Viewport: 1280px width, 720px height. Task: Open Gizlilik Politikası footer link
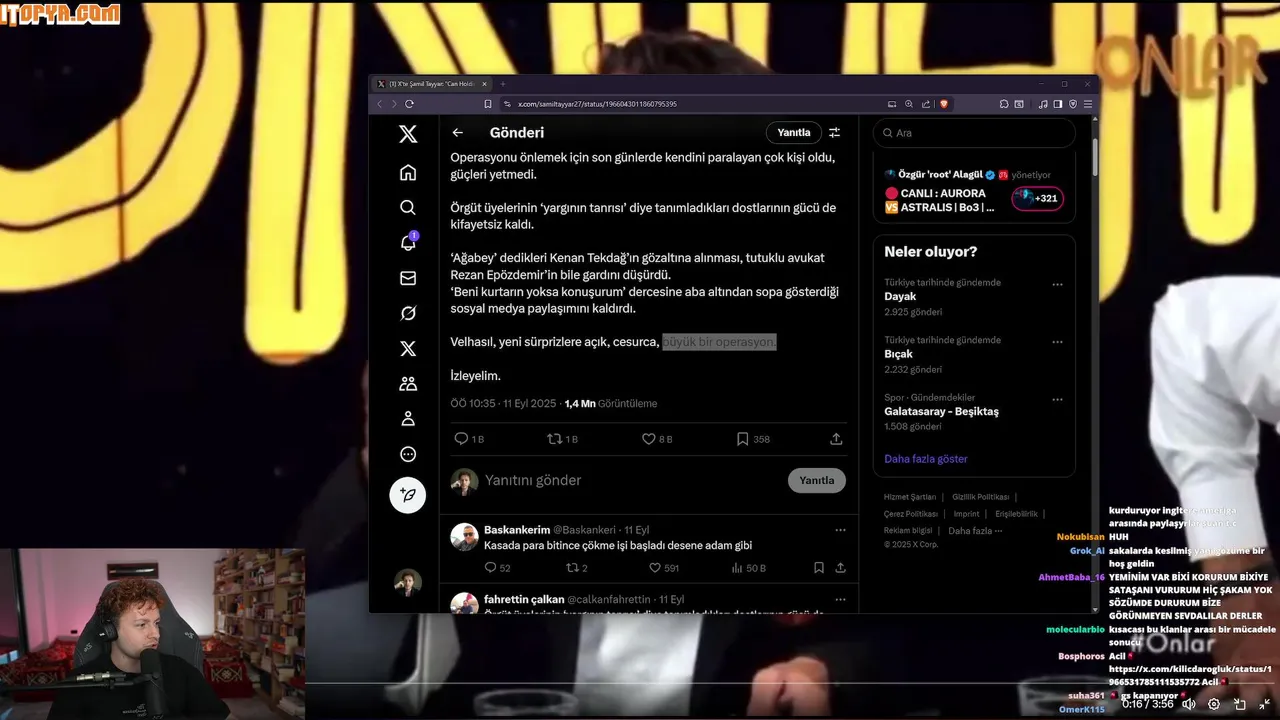(x=980, y=497)
